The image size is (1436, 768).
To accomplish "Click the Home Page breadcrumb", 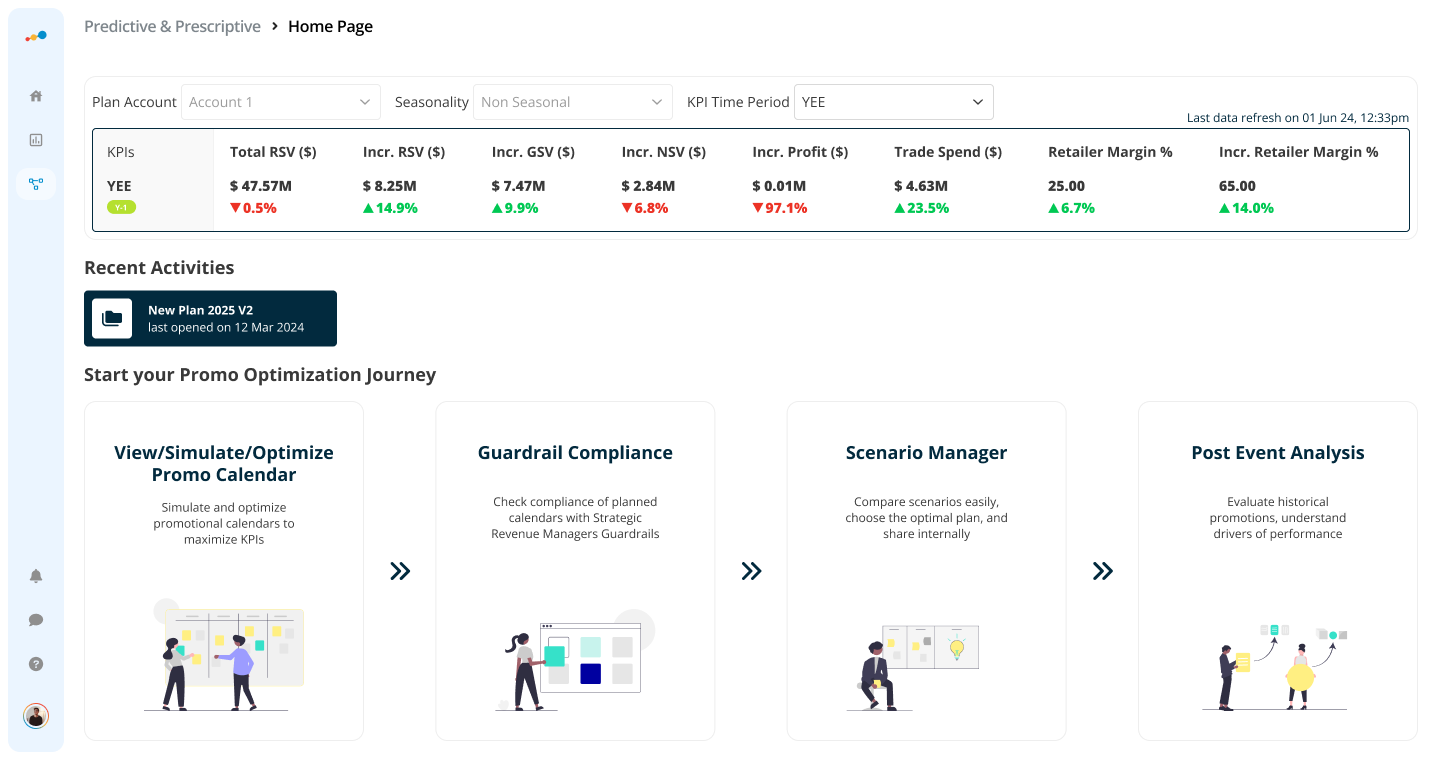I will coord(330,26).
